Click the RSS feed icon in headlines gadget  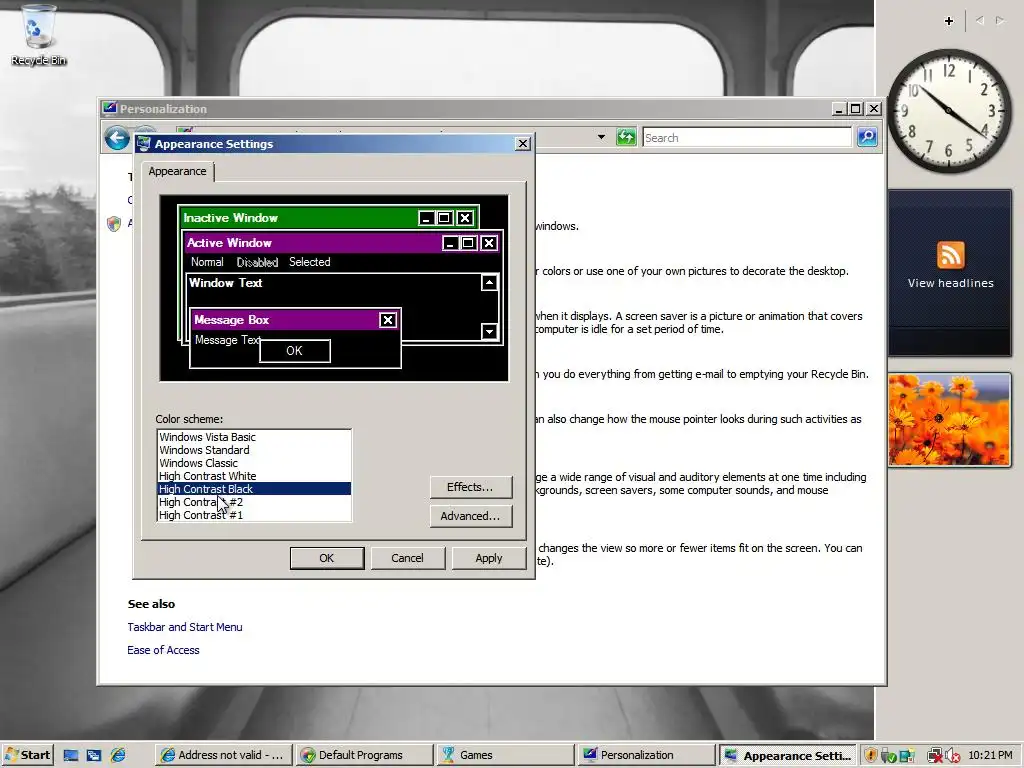click(950, 255)
